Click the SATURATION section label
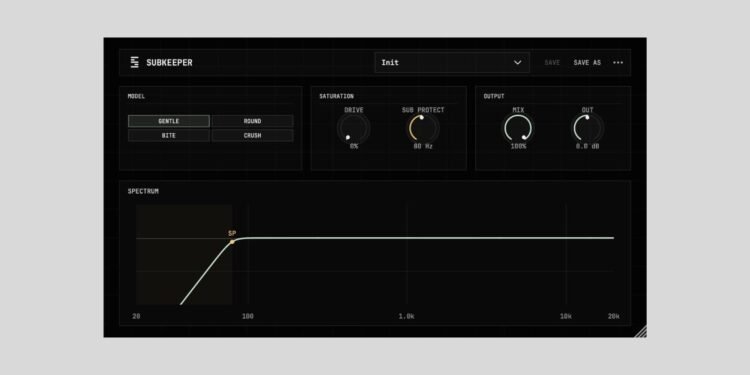 [x=337, y=96]
